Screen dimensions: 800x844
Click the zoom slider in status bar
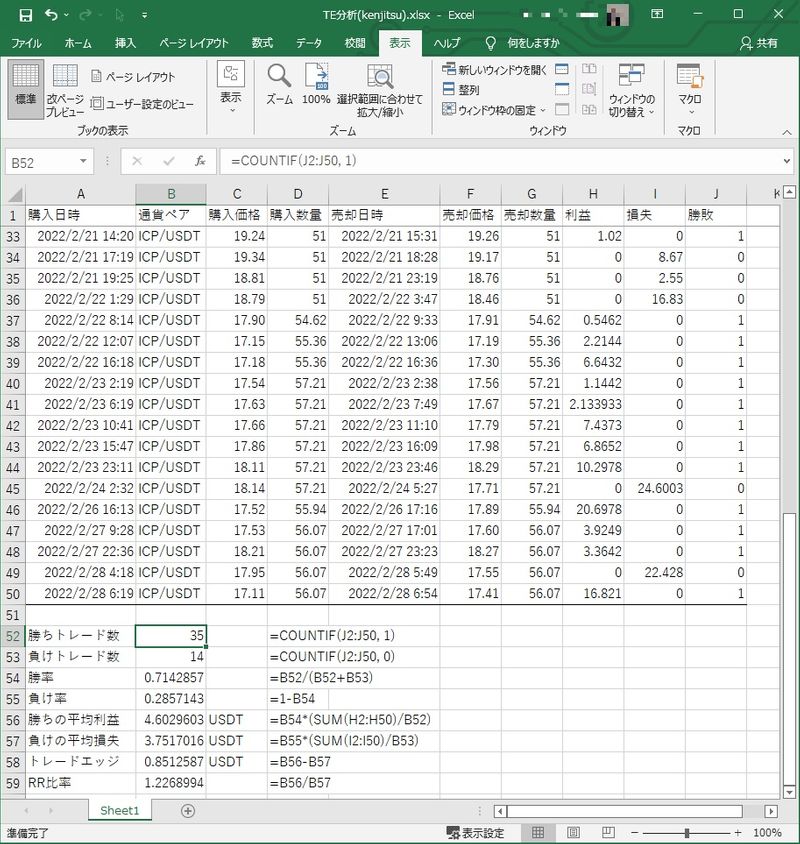[x=686, y=833]
